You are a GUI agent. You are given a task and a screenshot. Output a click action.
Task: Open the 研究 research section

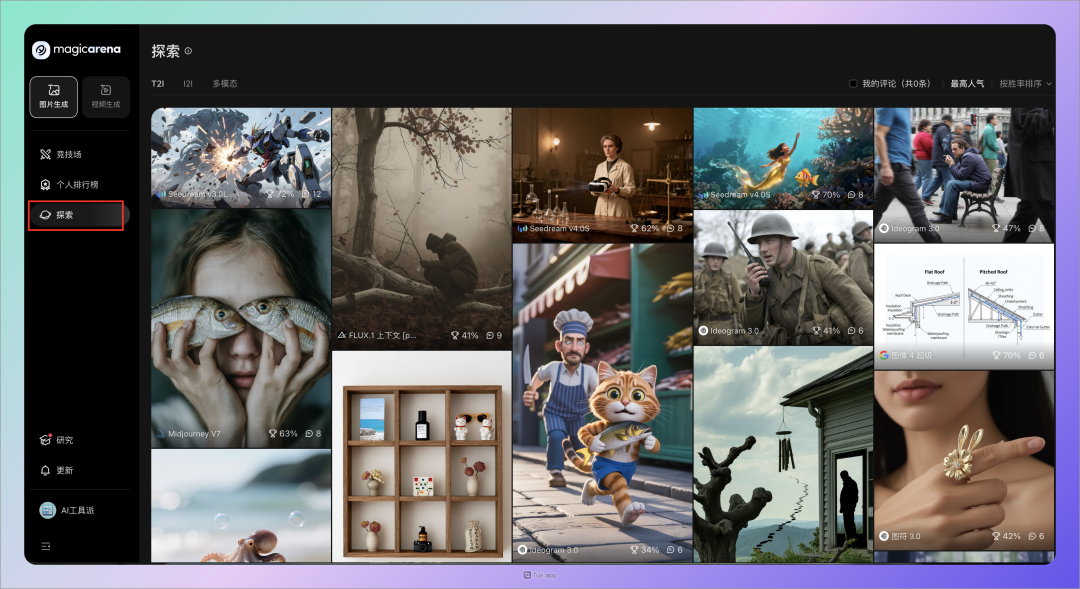56,440
